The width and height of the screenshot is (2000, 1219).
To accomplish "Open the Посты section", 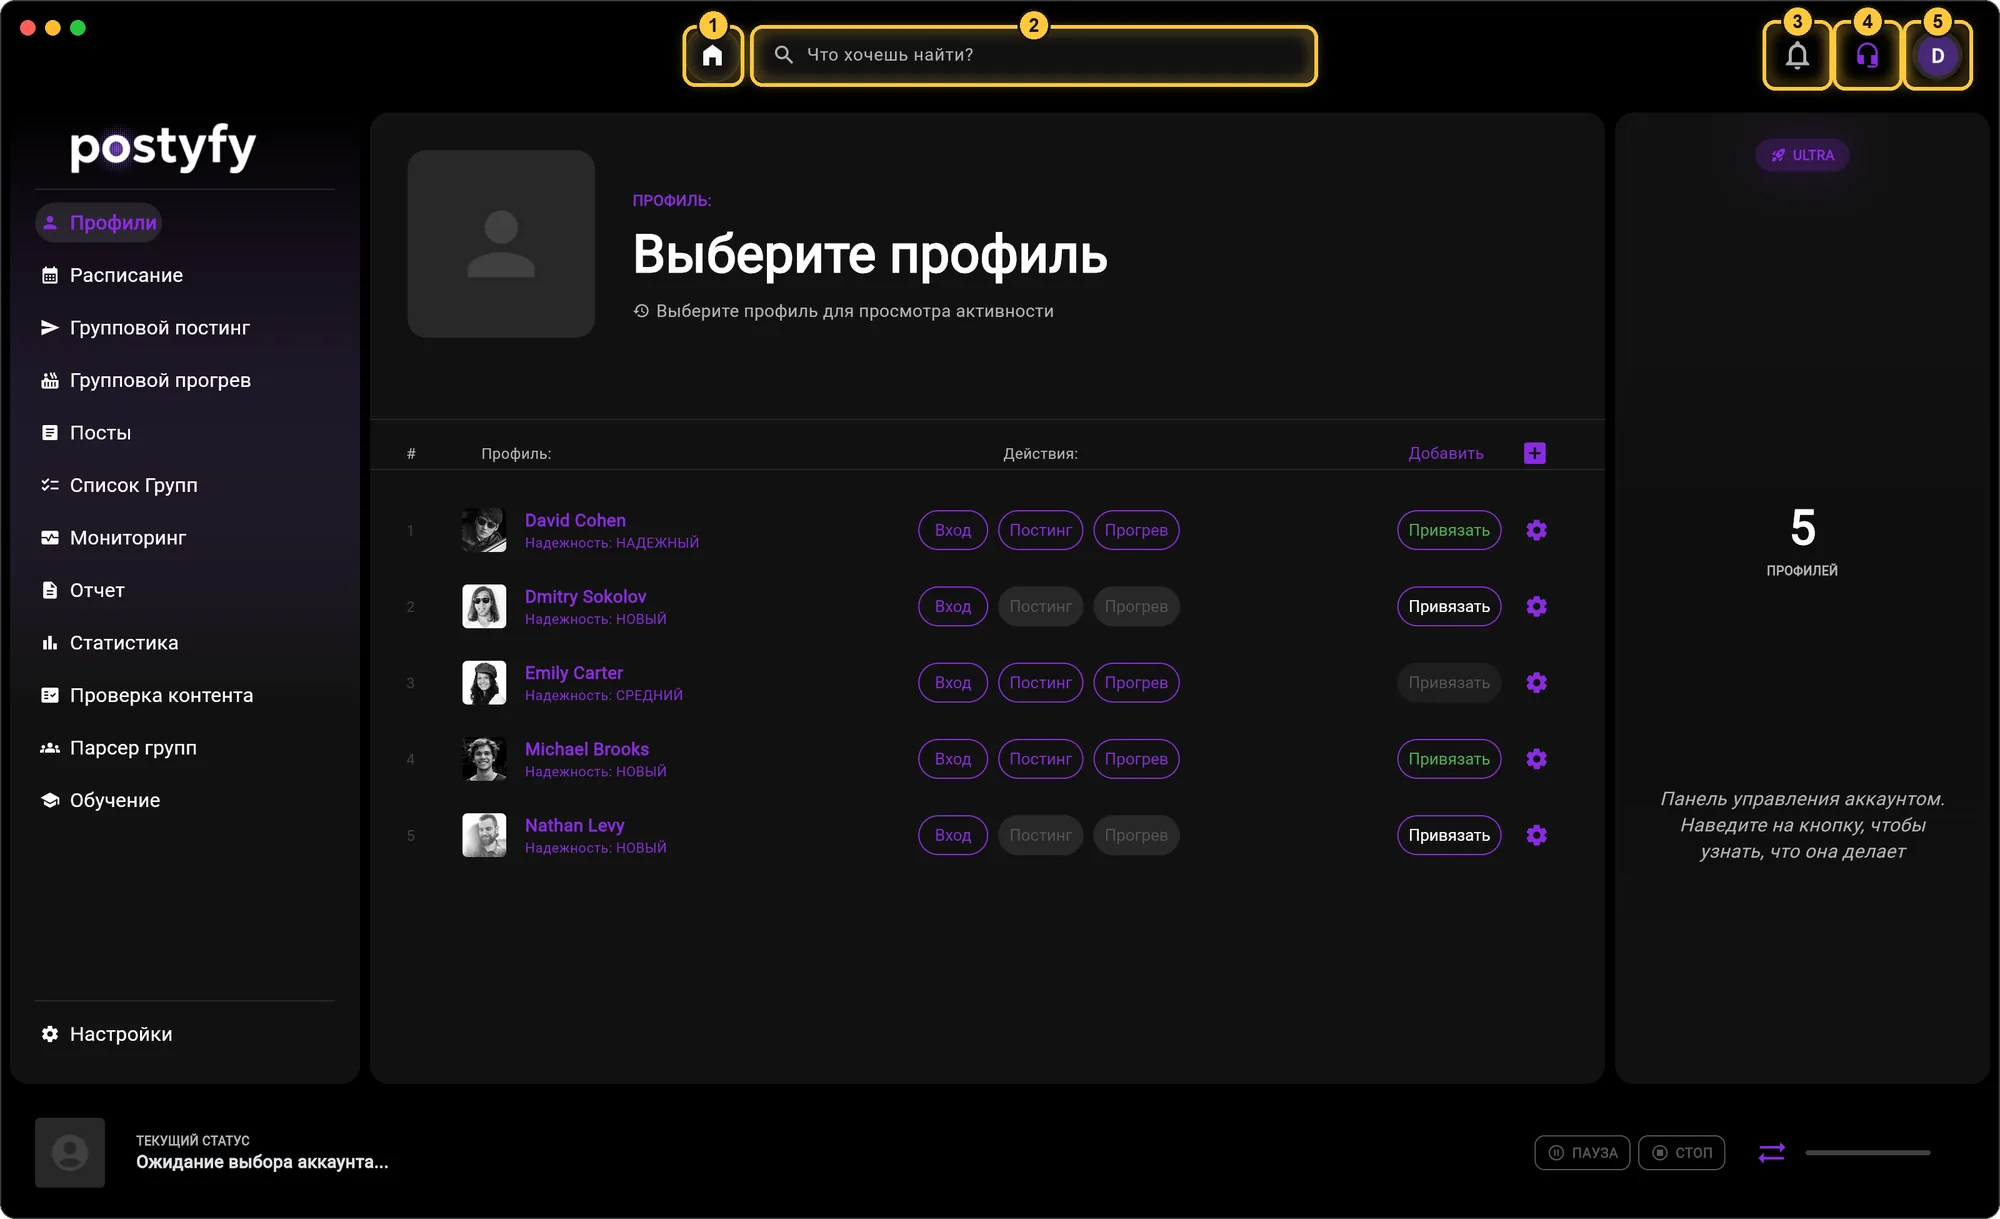I will click(86, 433).
